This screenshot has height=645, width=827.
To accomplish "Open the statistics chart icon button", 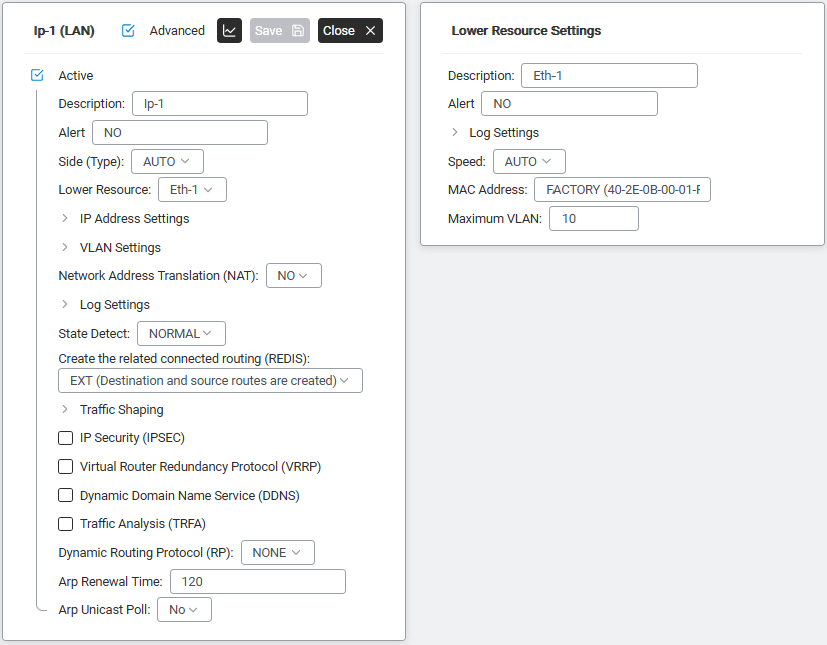I will (230, 31).
